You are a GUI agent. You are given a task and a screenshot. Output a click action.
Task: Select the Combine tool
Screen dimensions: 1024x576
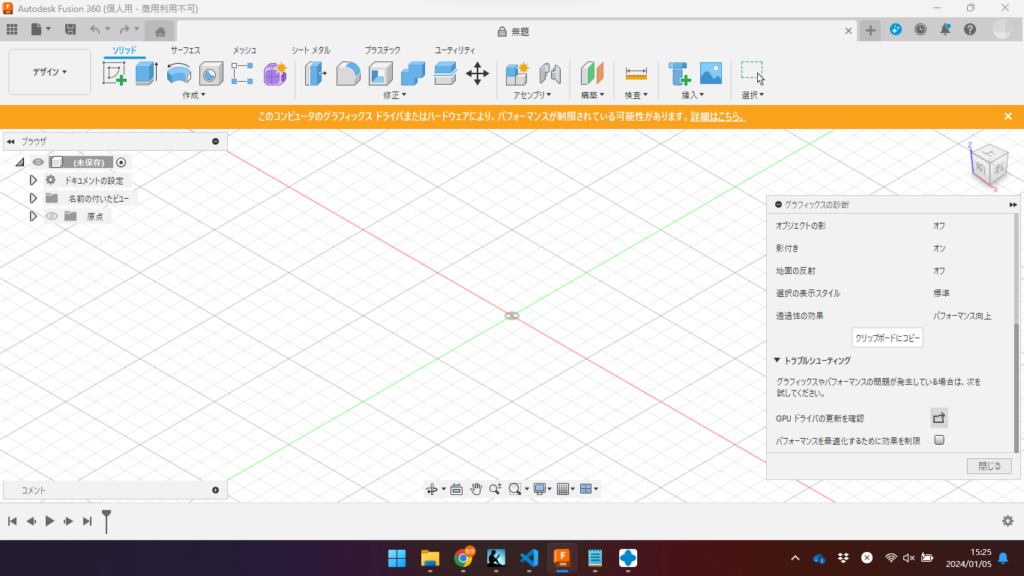click(413, 73)
